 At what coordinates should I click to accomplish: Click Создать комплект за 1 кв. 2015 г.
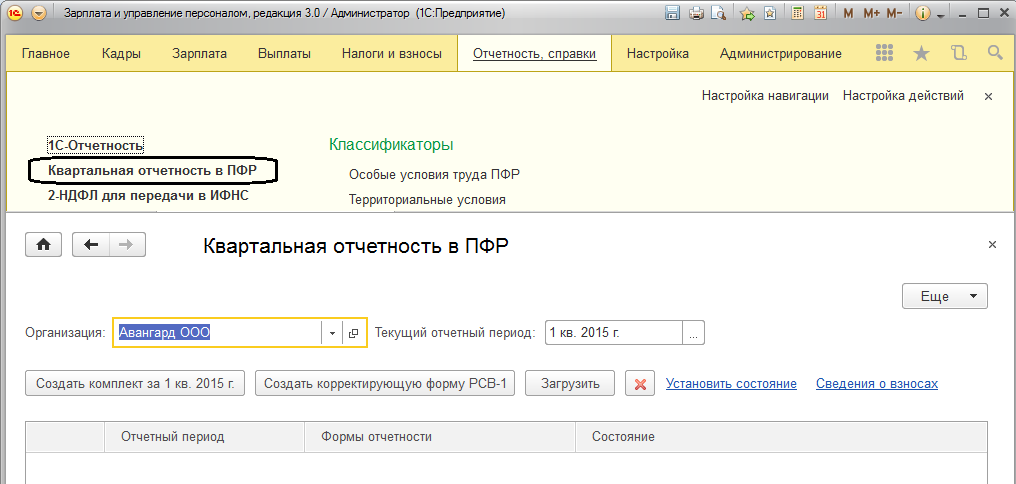pos(135,383)
